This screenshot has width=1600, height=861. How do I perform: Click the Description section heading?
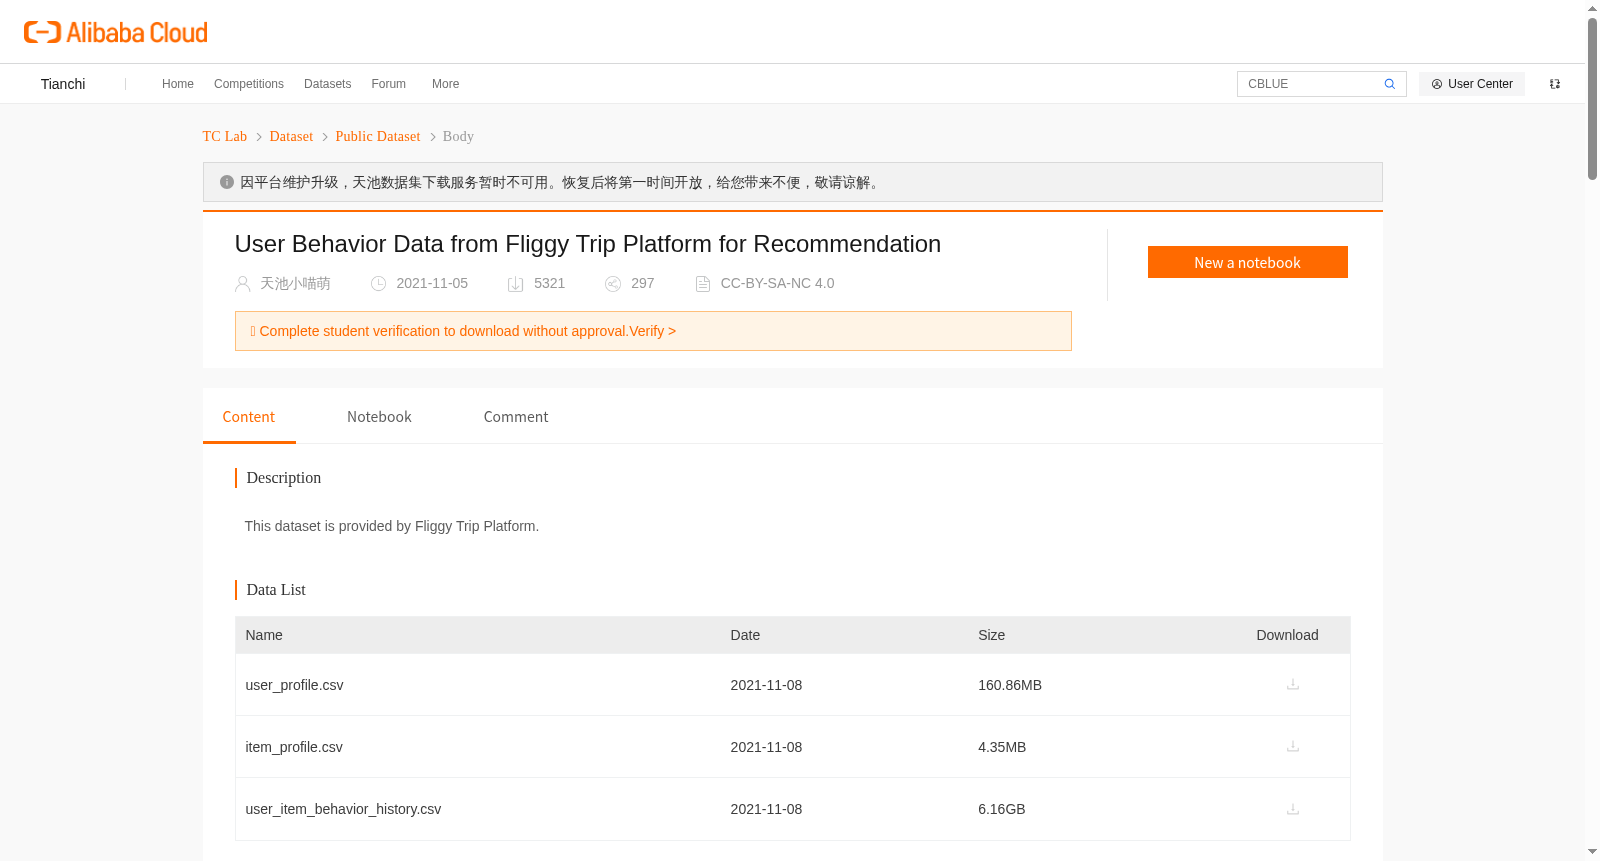(284, 478)
